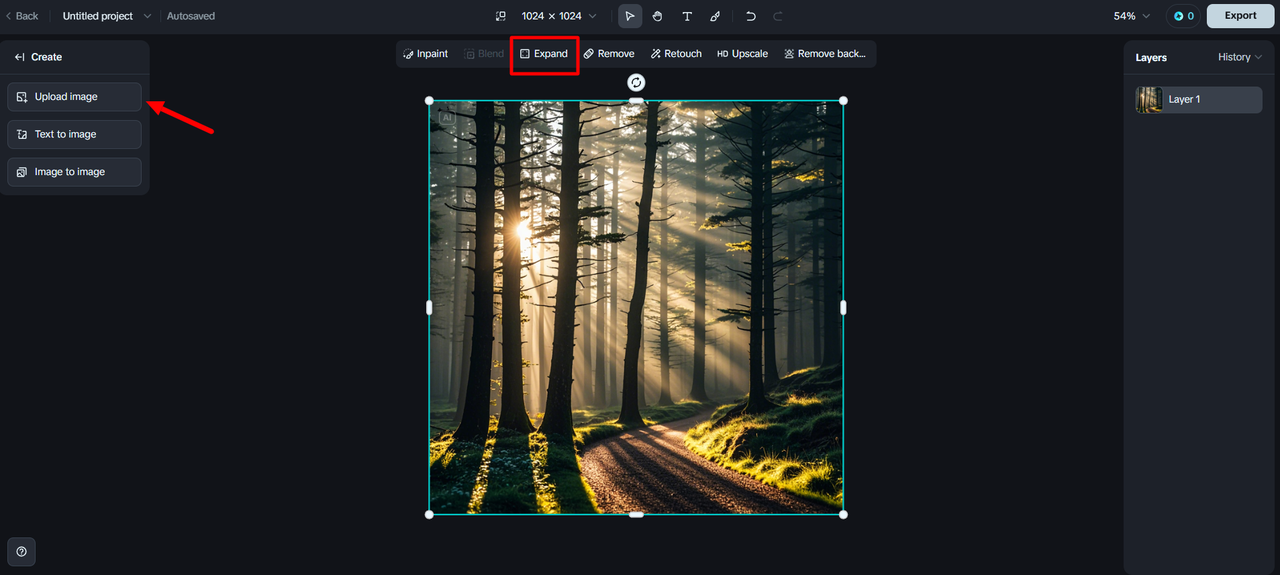This screenshot has width=1280, height=575.
Task: Open the History dropdown
Action: [x=1240, y=57]
